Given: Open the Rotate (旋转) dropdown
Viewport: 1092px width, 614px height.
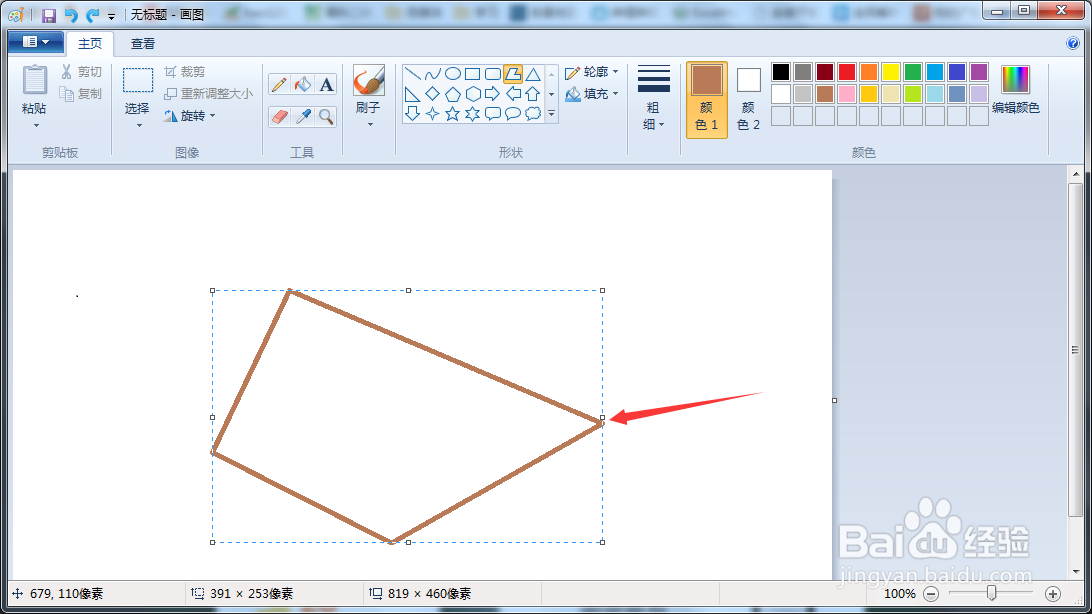Looking at the screenshot, I should pyautogui.click(x=189, y=116).
